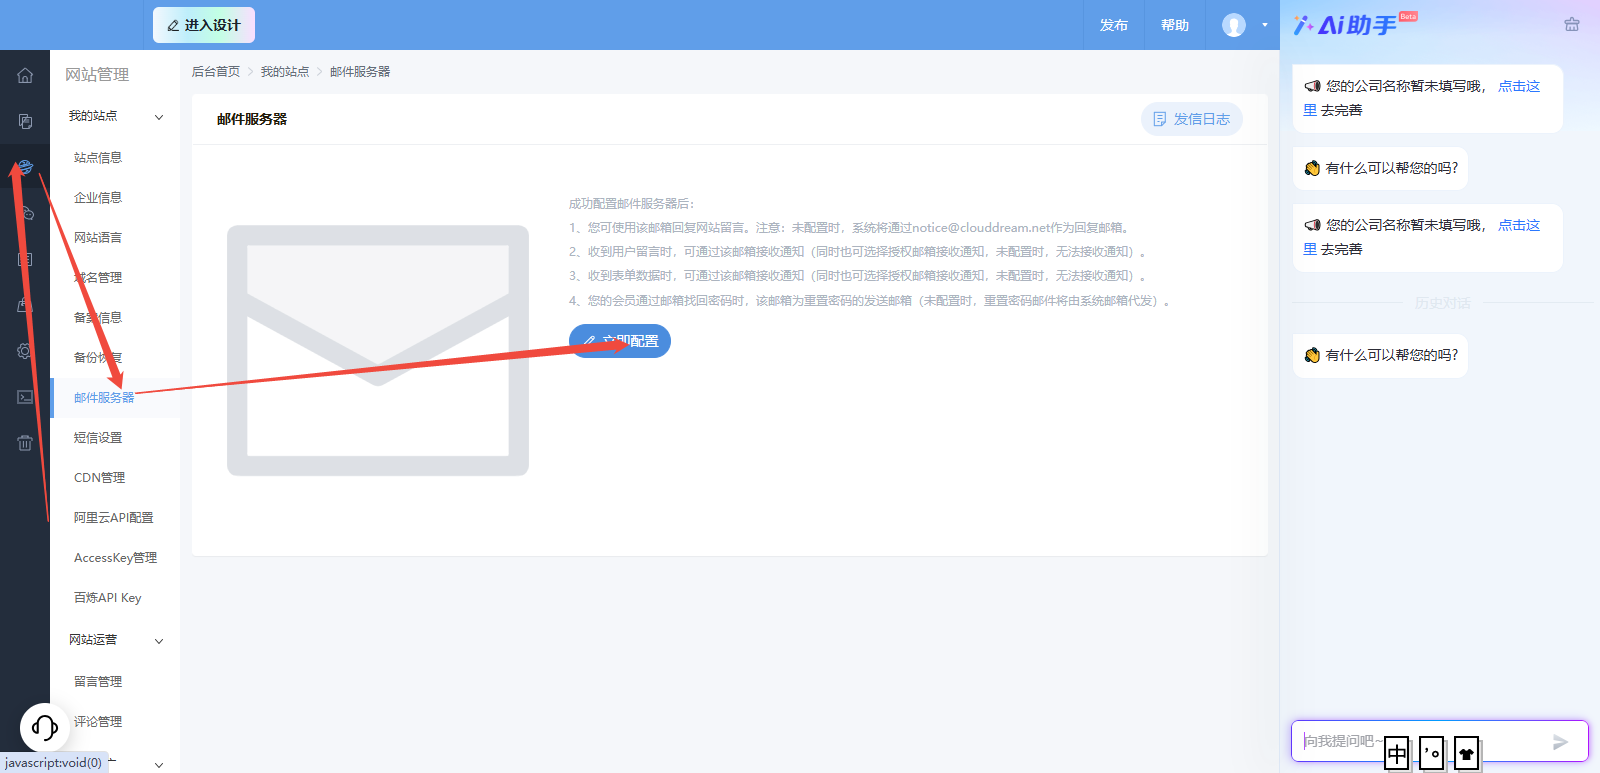Click the home icon in left sidebar
Image resolution: width=1600 pixels, height=773 pixels.
click(25, 75)
